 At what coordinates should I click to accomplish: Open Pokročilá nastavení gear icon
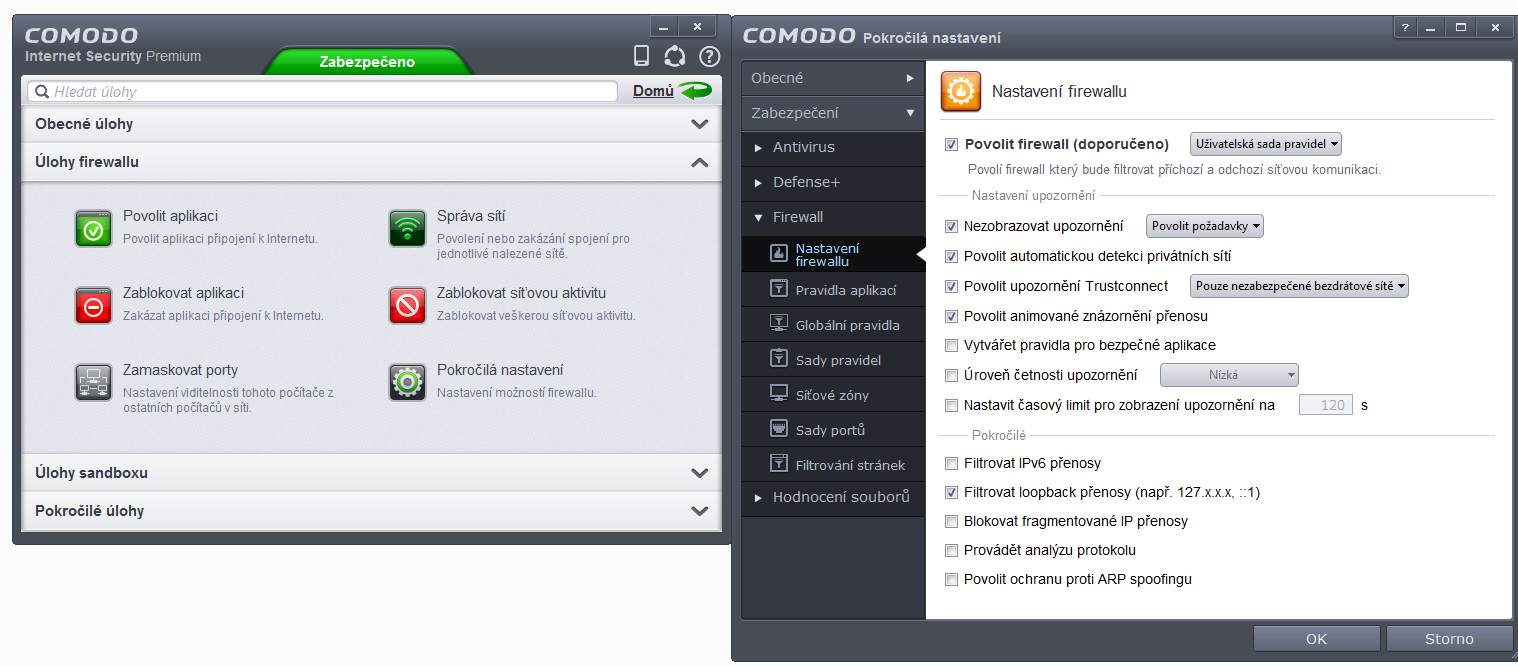click(407, 382)
